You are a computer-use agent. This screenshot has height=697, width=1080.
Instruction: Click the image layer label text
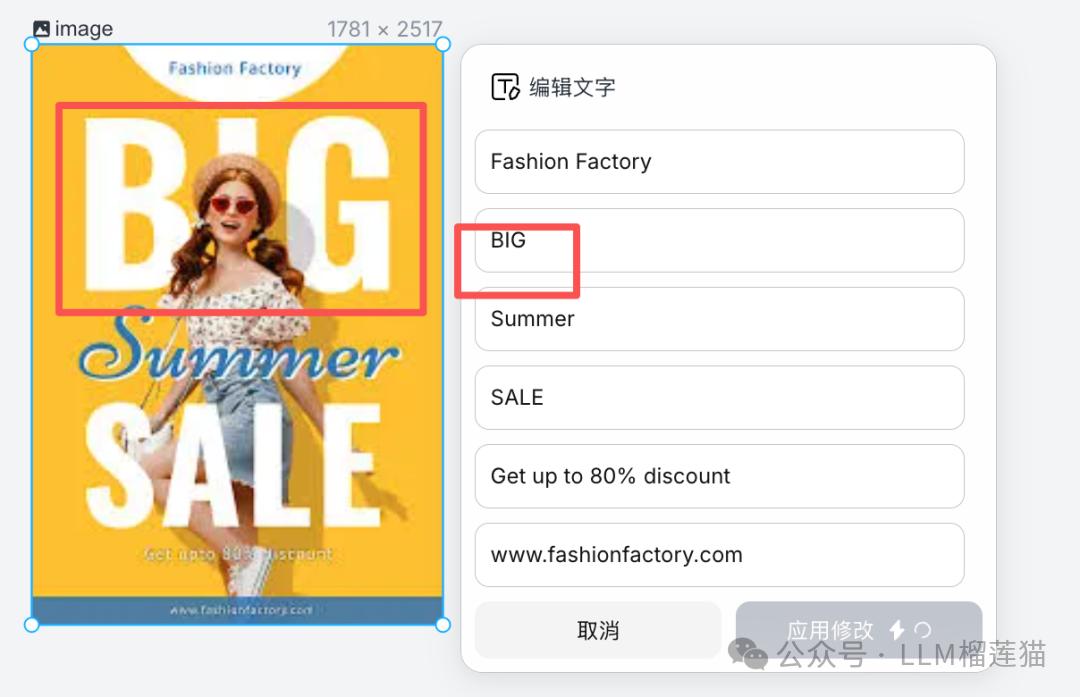83,29
